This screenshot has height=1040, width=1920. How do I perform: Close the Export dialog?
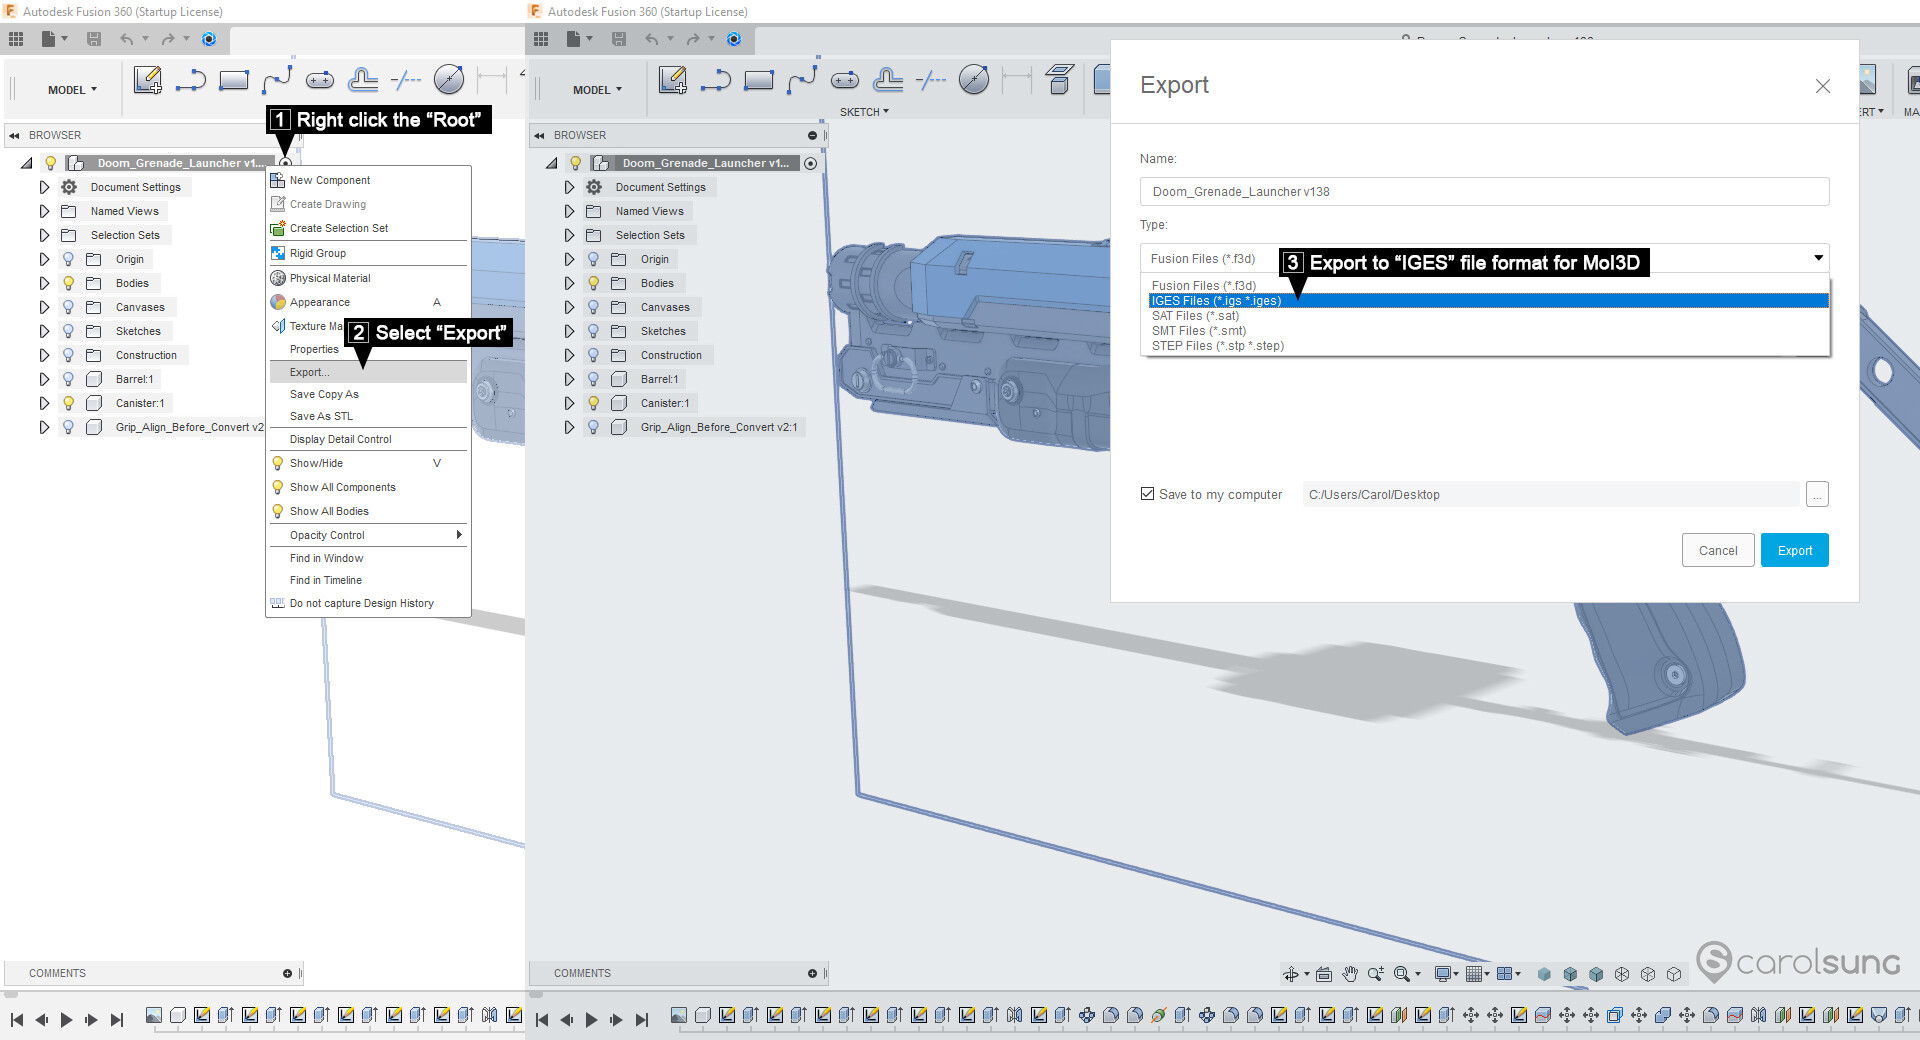click(x=1822, y=86)
